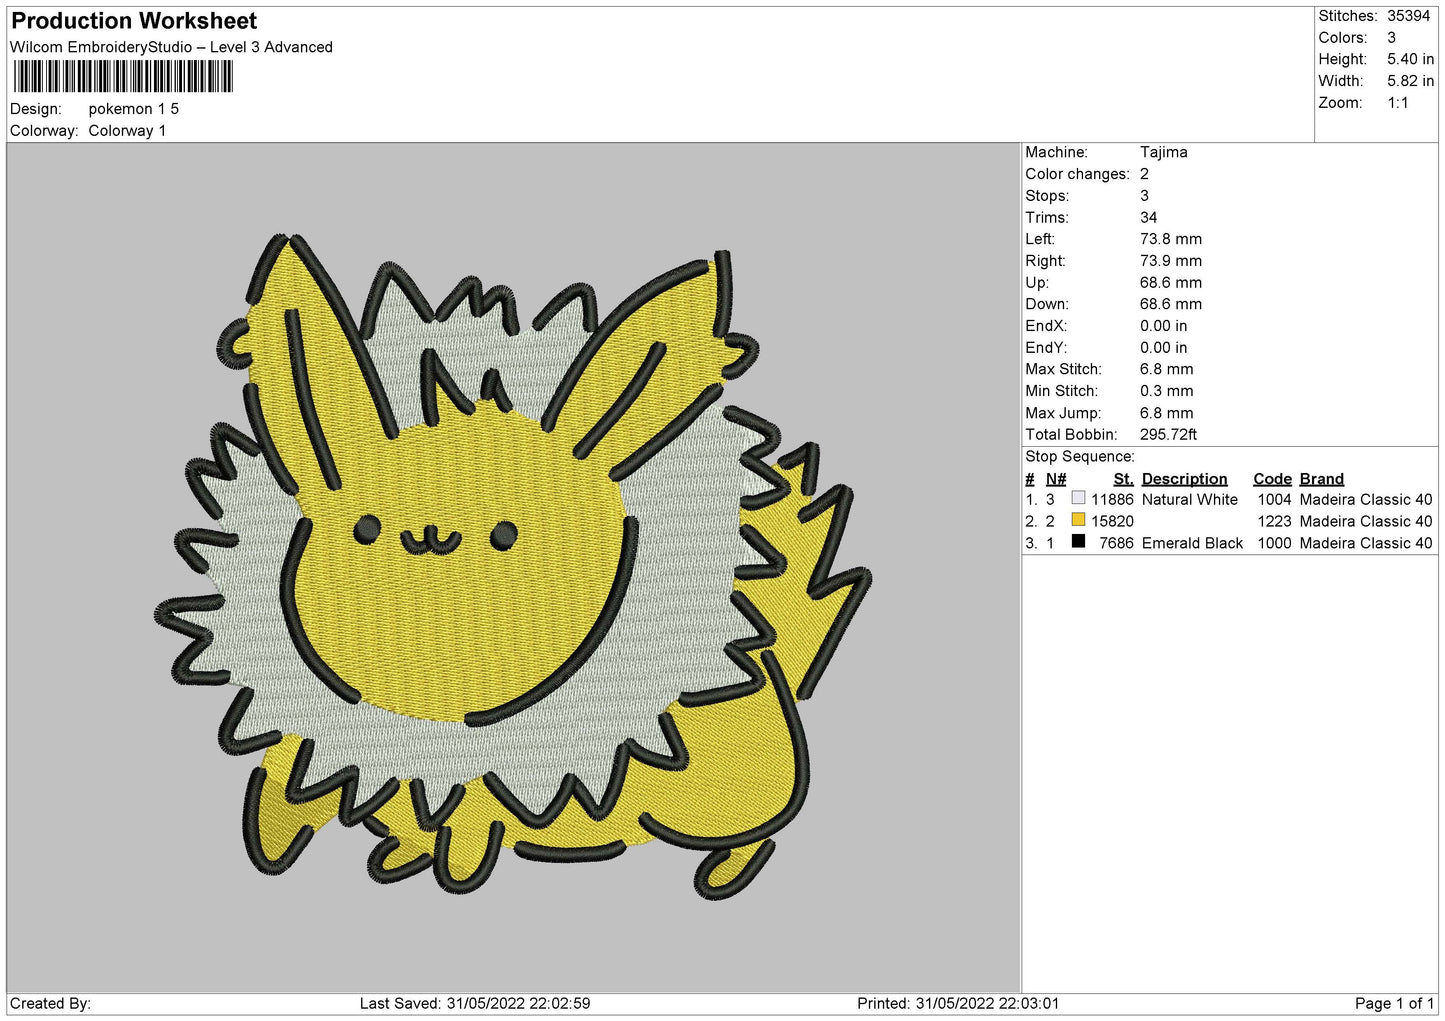Click the height value '5.40 in'
1445x1021 pixels.
[1410, 59]
